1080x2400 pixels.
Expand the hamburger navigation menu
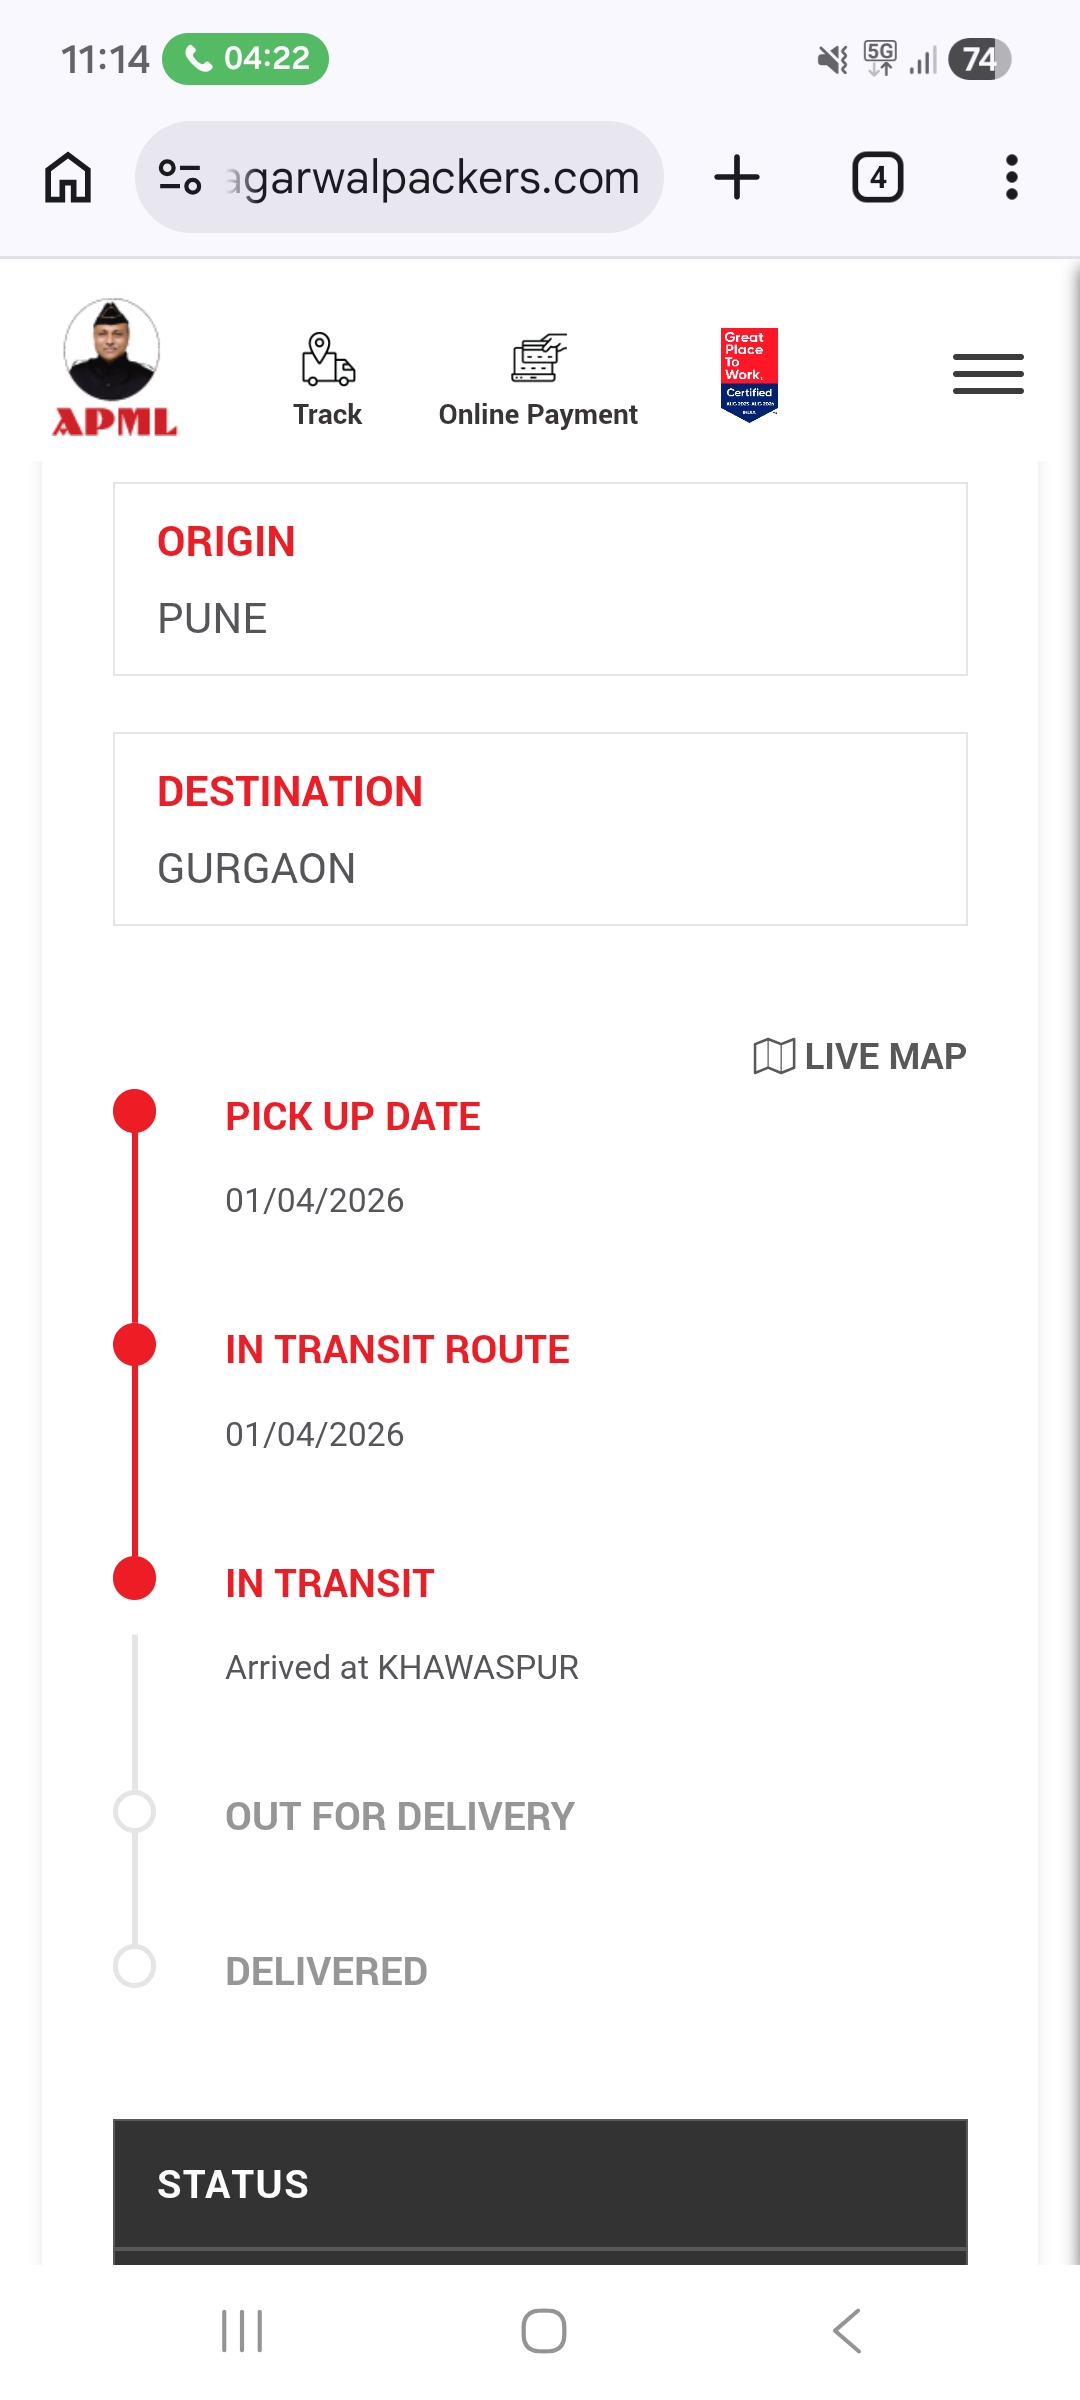(x=987, y=374)
